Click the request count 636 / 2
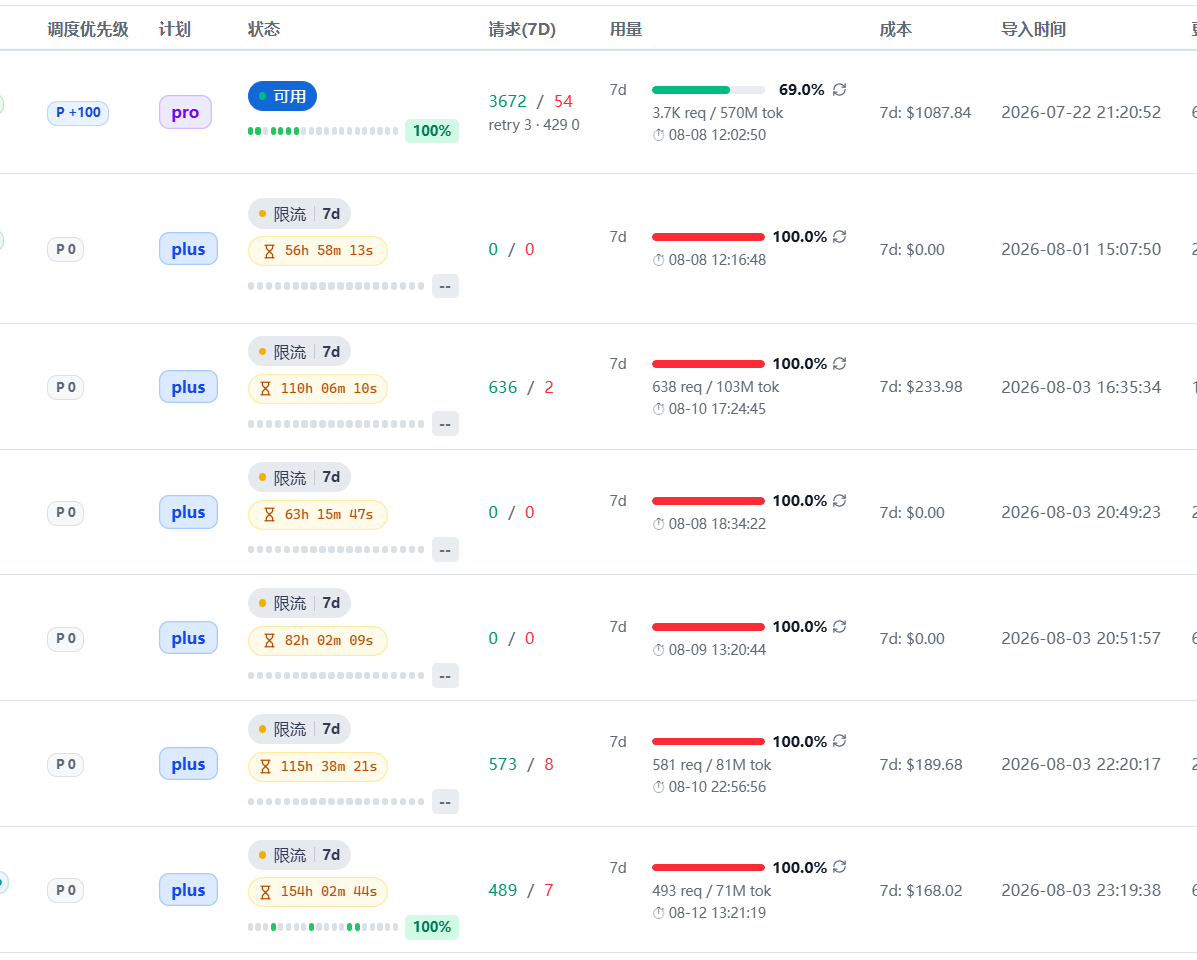This screenshot has width=1197, height=960. click(521, 388)
